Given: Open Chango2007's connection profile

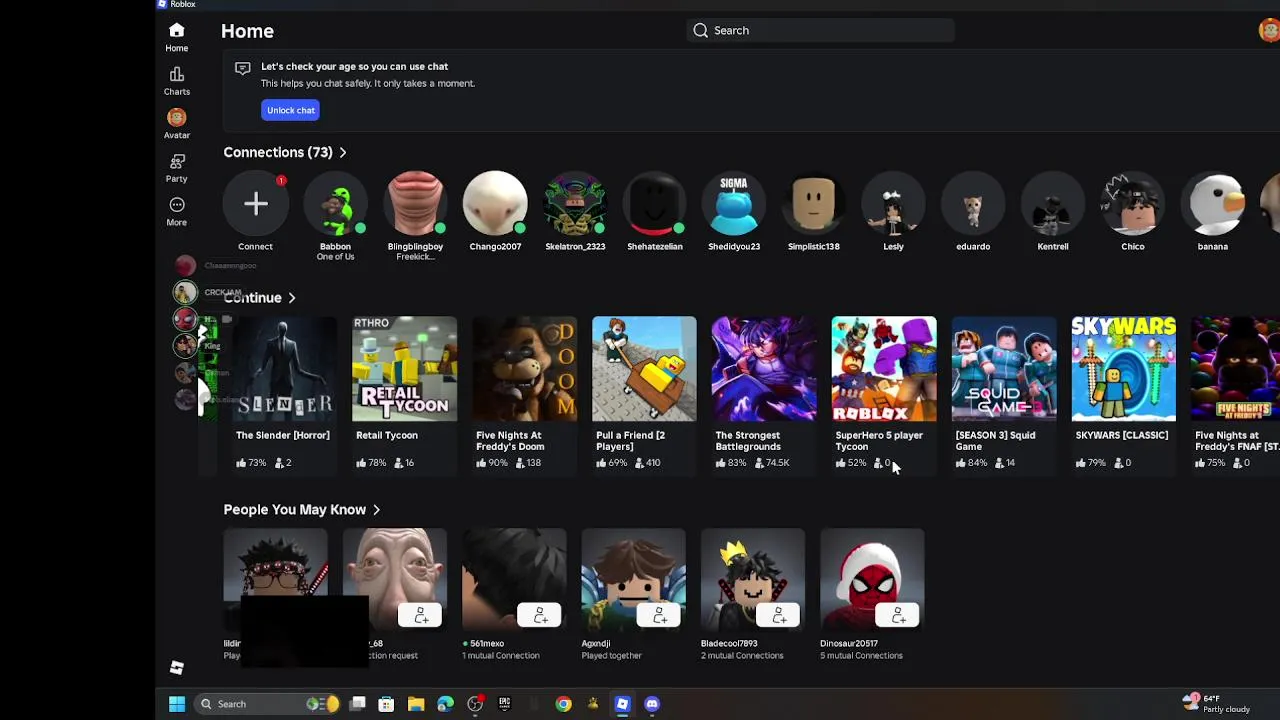Looking at the screenshot, I should coord(495,204).
